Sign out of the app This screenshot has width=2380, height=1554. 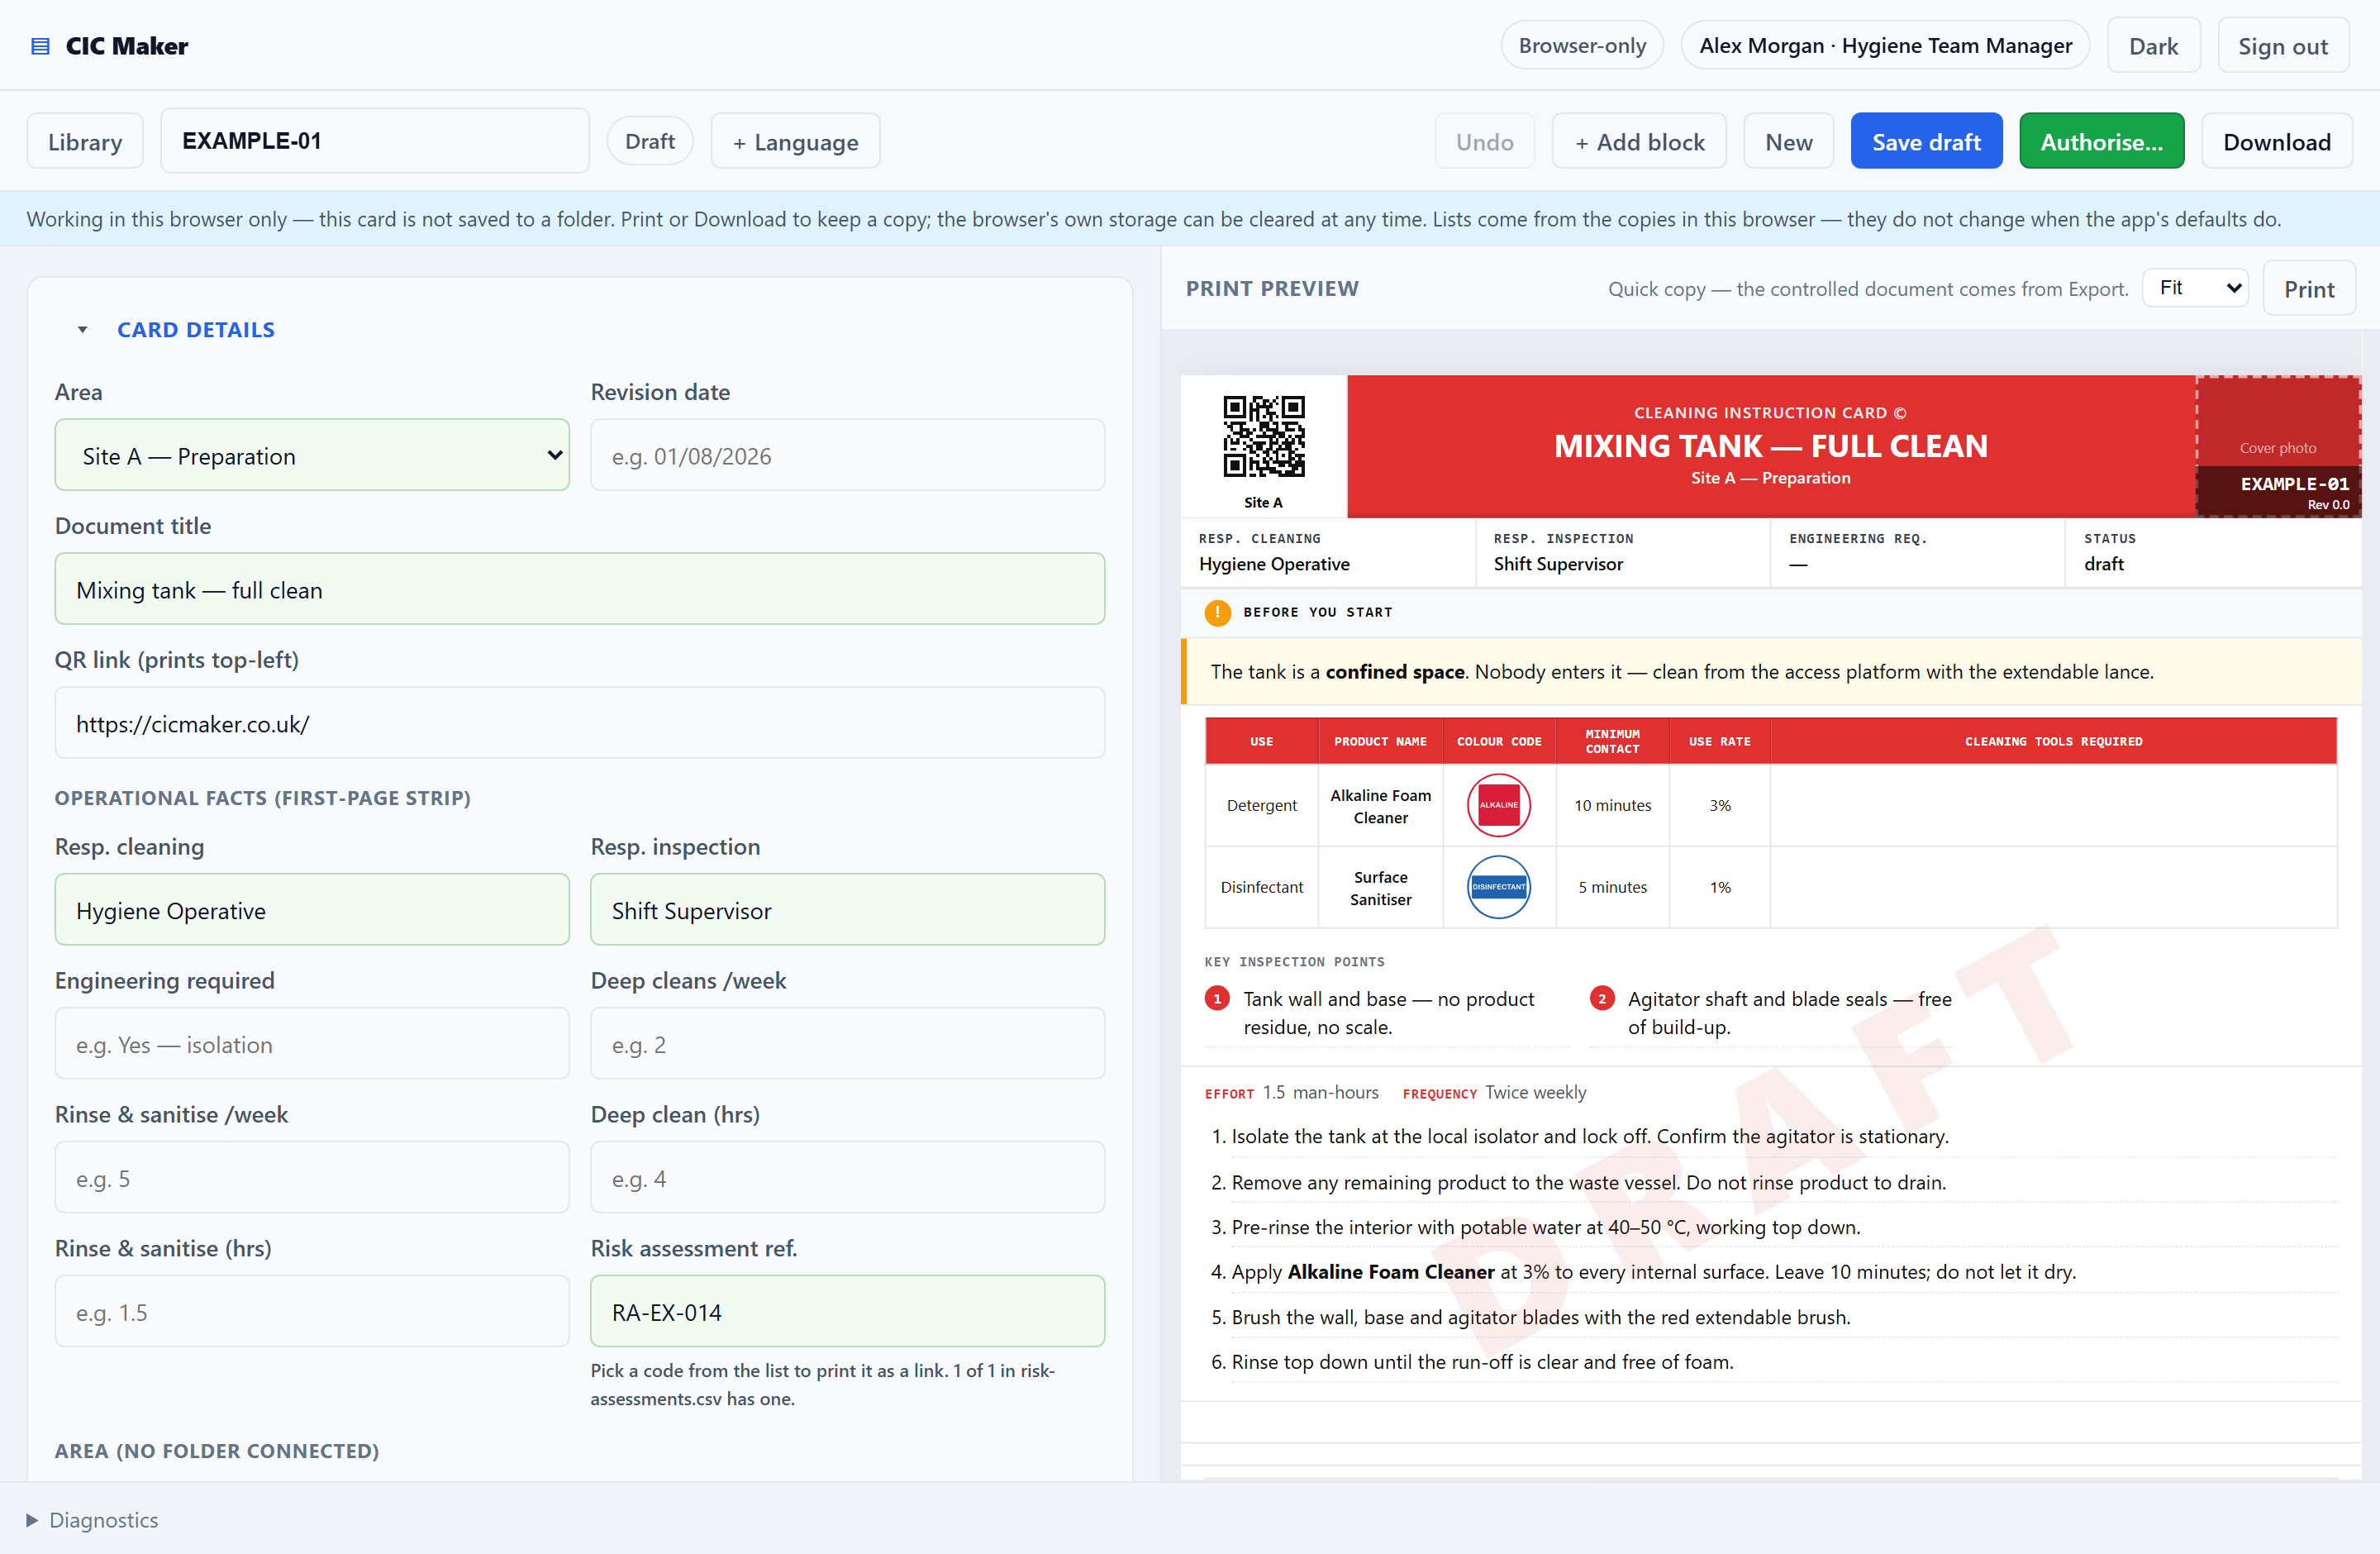coord(2283,46)
